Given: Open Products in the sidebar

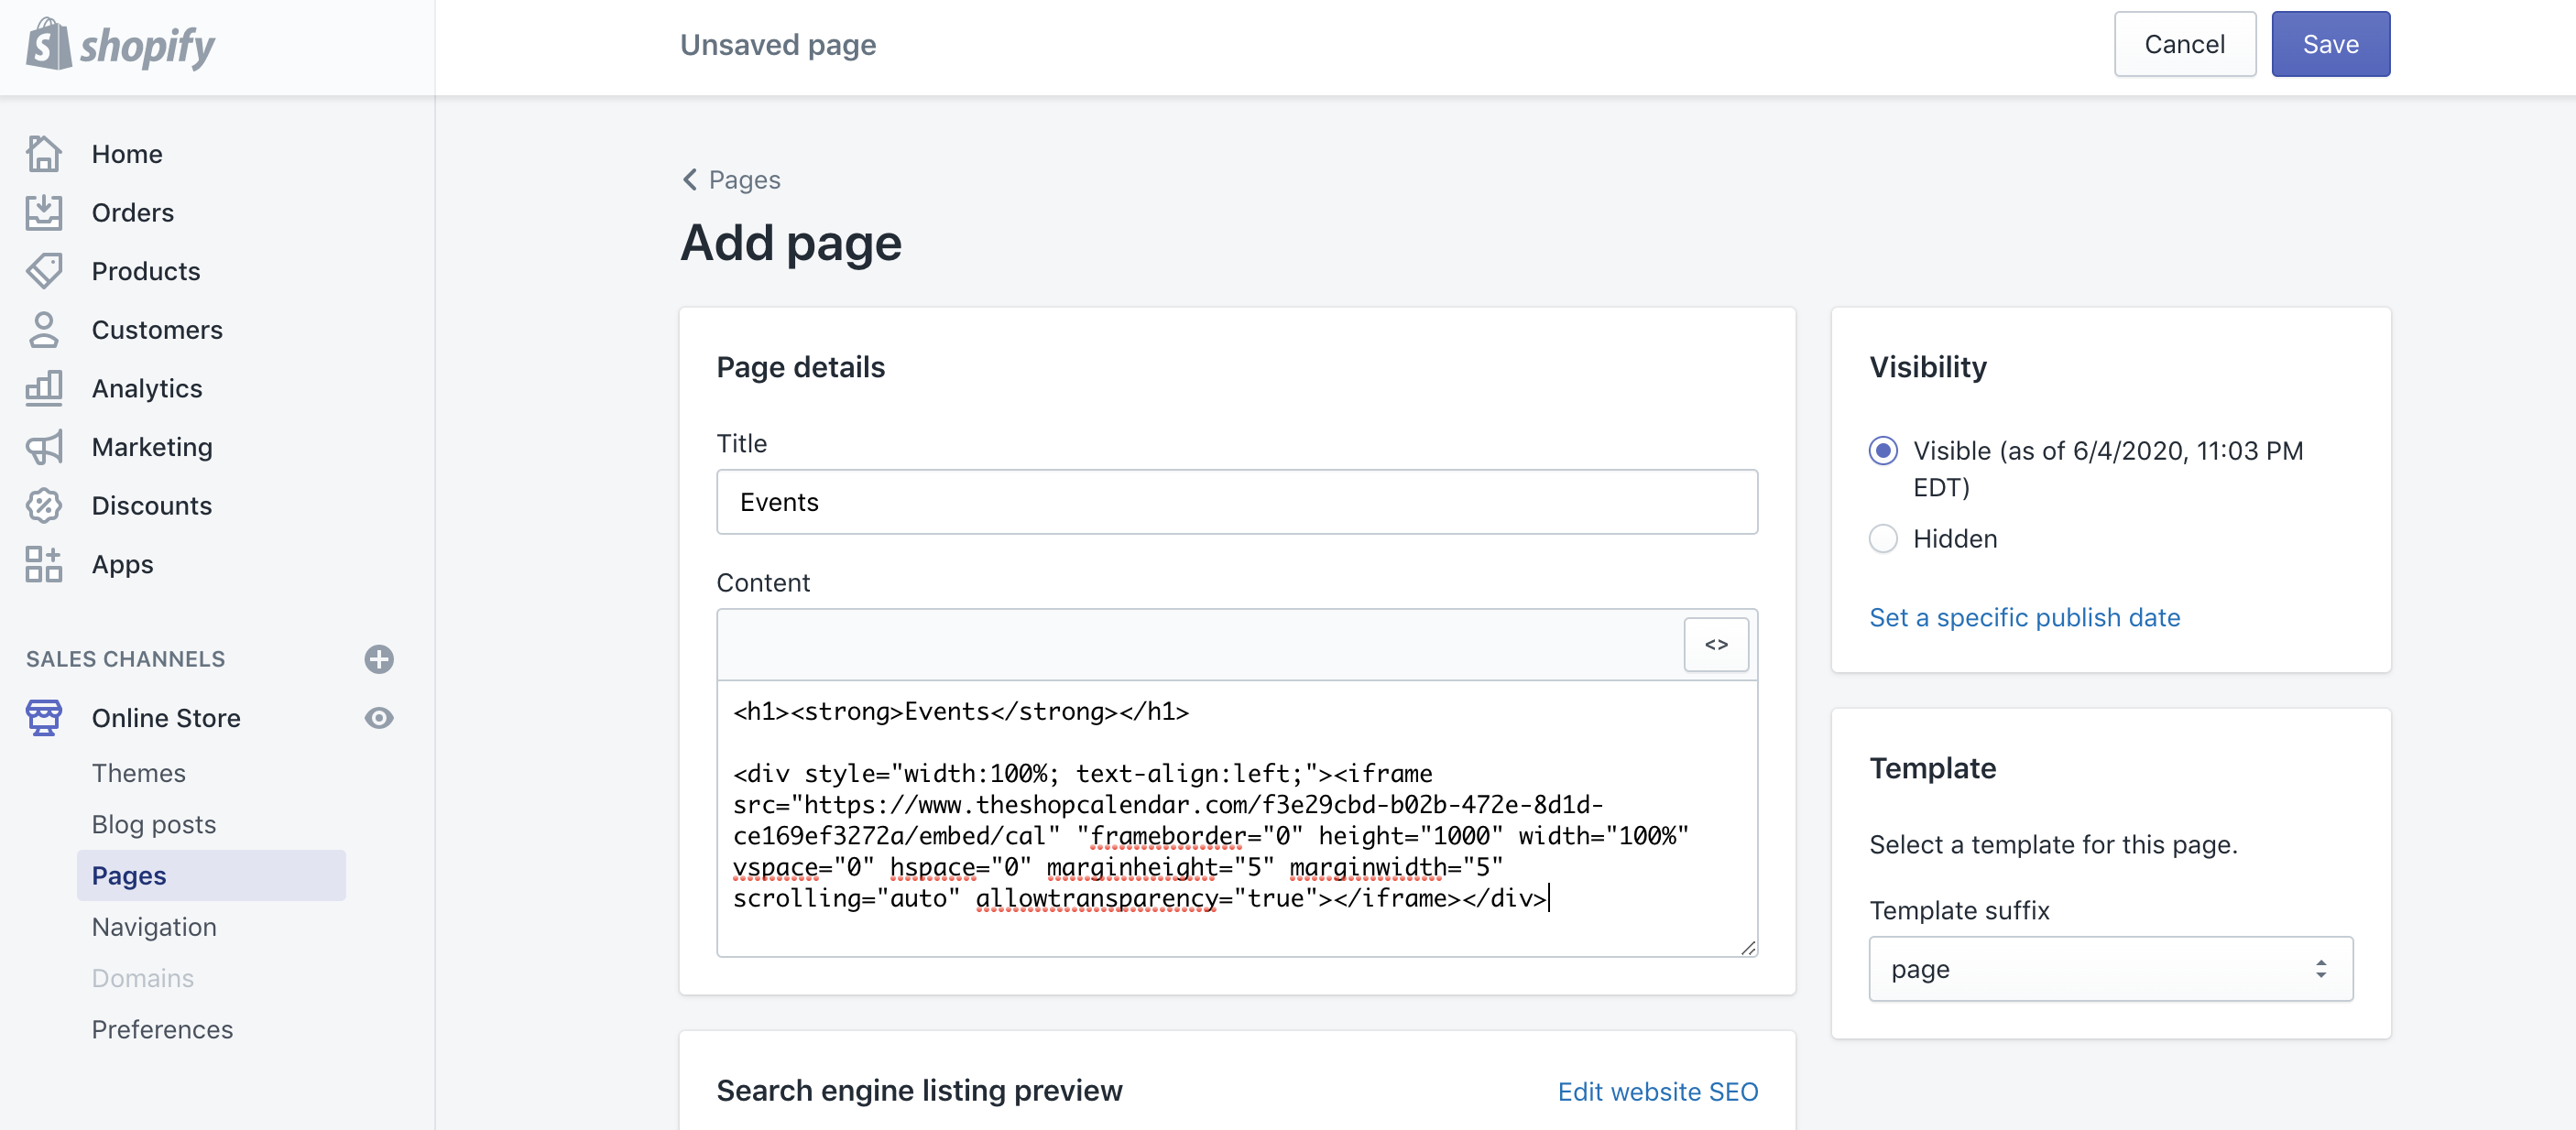Looking at the screenshot, I should (146, 271).
